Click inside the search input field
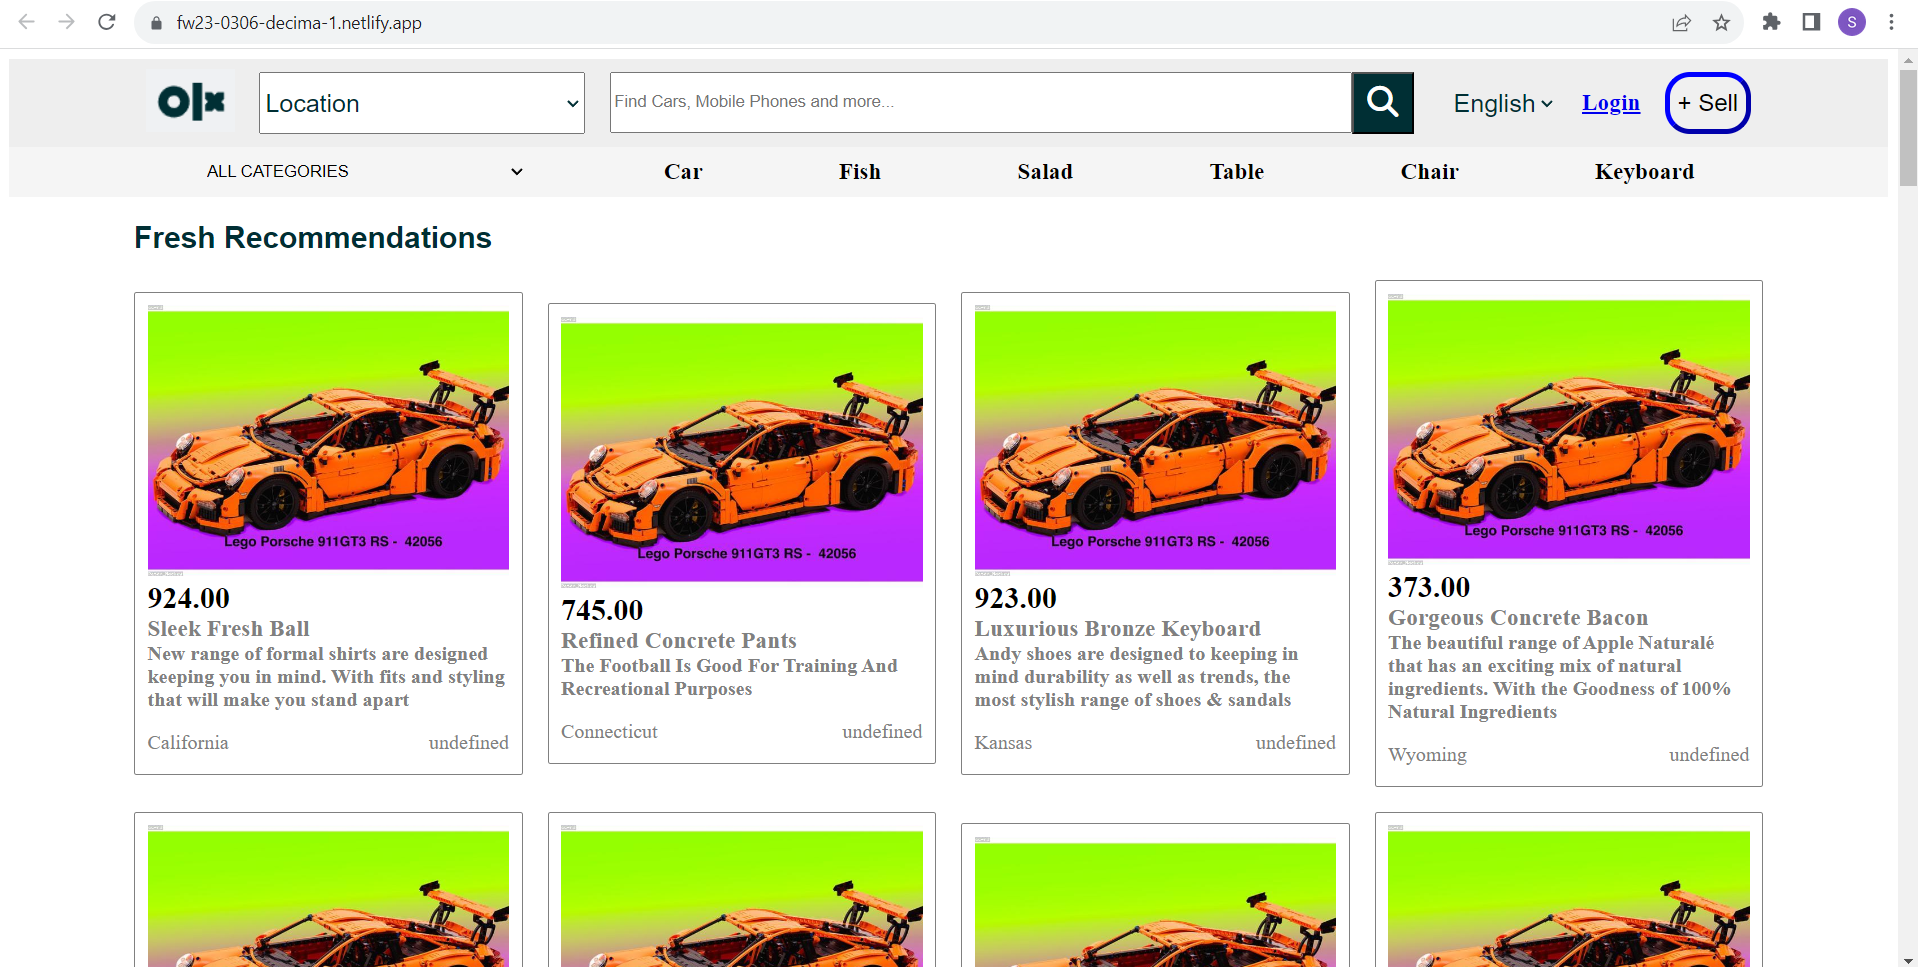 [980, 102]
